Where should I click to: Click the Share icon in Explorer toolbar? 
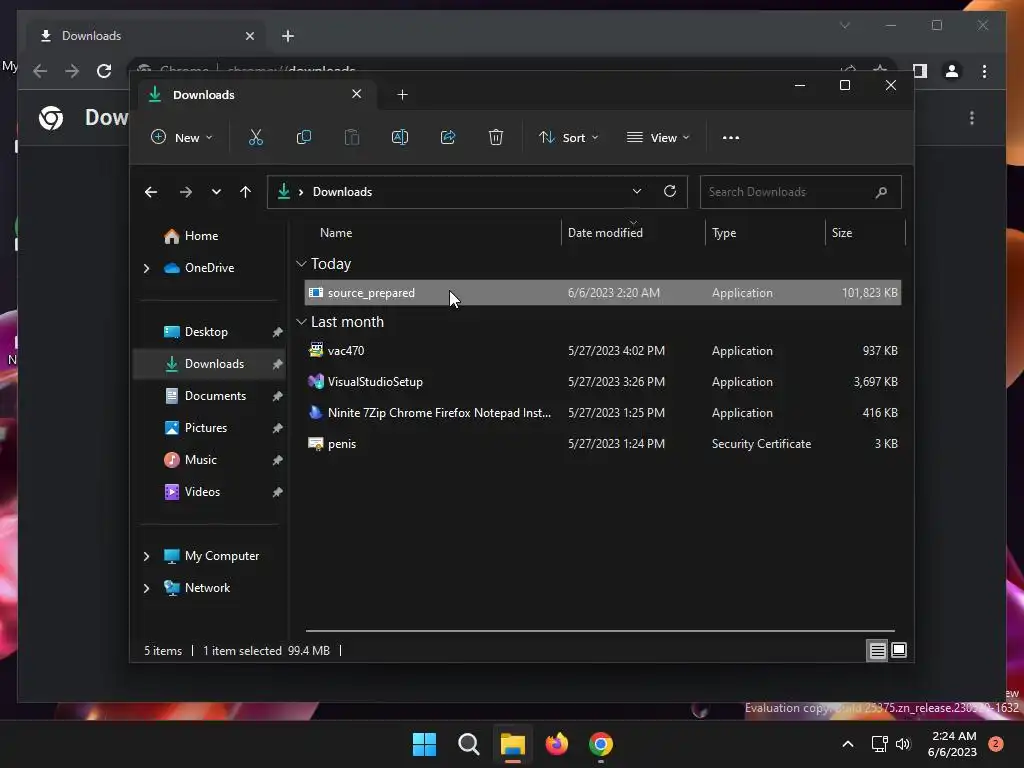pyautogui.click(x=448, y=137)
